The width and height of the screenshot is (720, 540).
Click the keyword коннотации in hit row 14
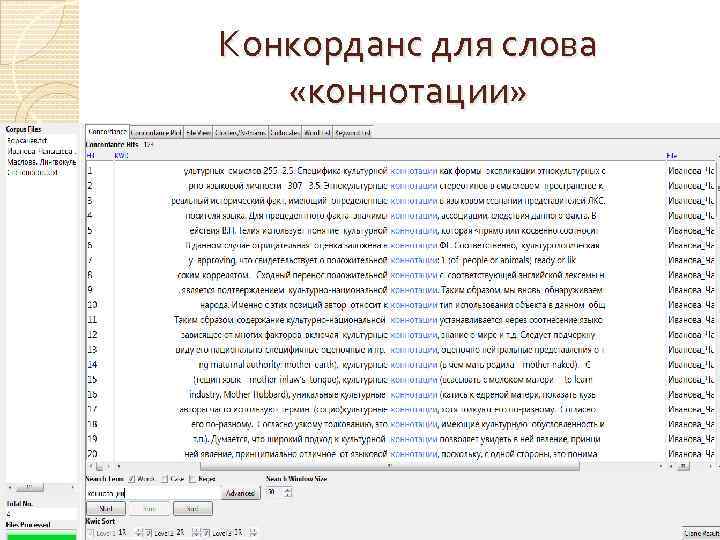pos(413,365)
